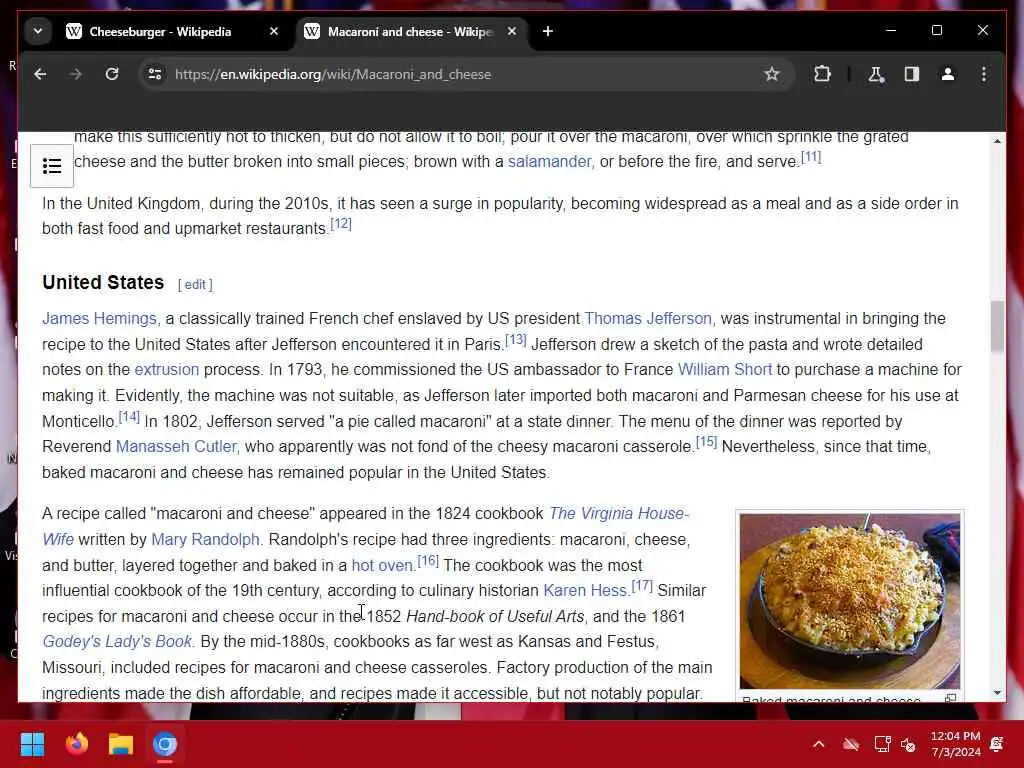Open citation reference [11]
The image size is (1024, 768).
pyautogui.click(x=810, y=157)
